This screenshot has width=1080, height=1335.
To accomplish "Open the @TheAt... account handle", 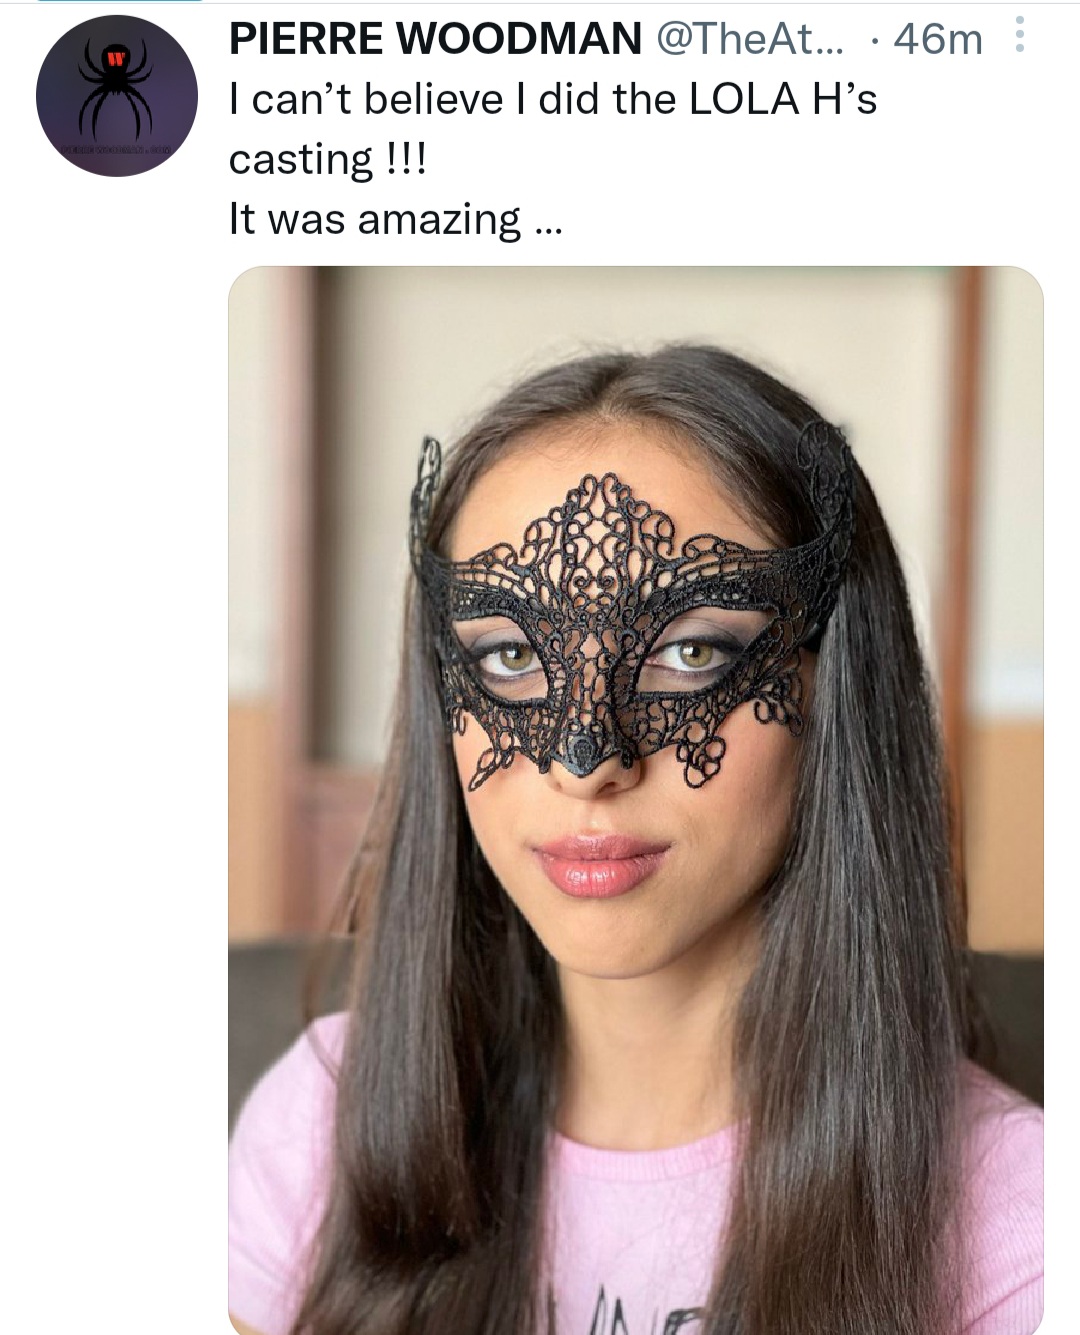I will [750, 39].
